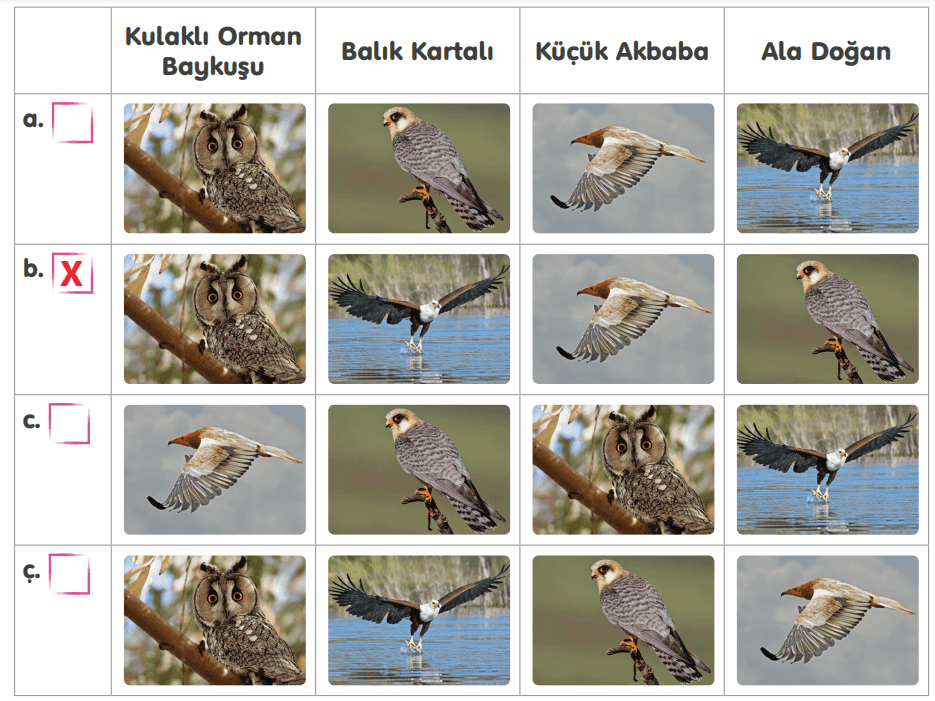Tick the empty checkbox for option c
Image resolution: width=935 pixels, height=701 pixels.
pyautogui.click(x=69, y=424)
